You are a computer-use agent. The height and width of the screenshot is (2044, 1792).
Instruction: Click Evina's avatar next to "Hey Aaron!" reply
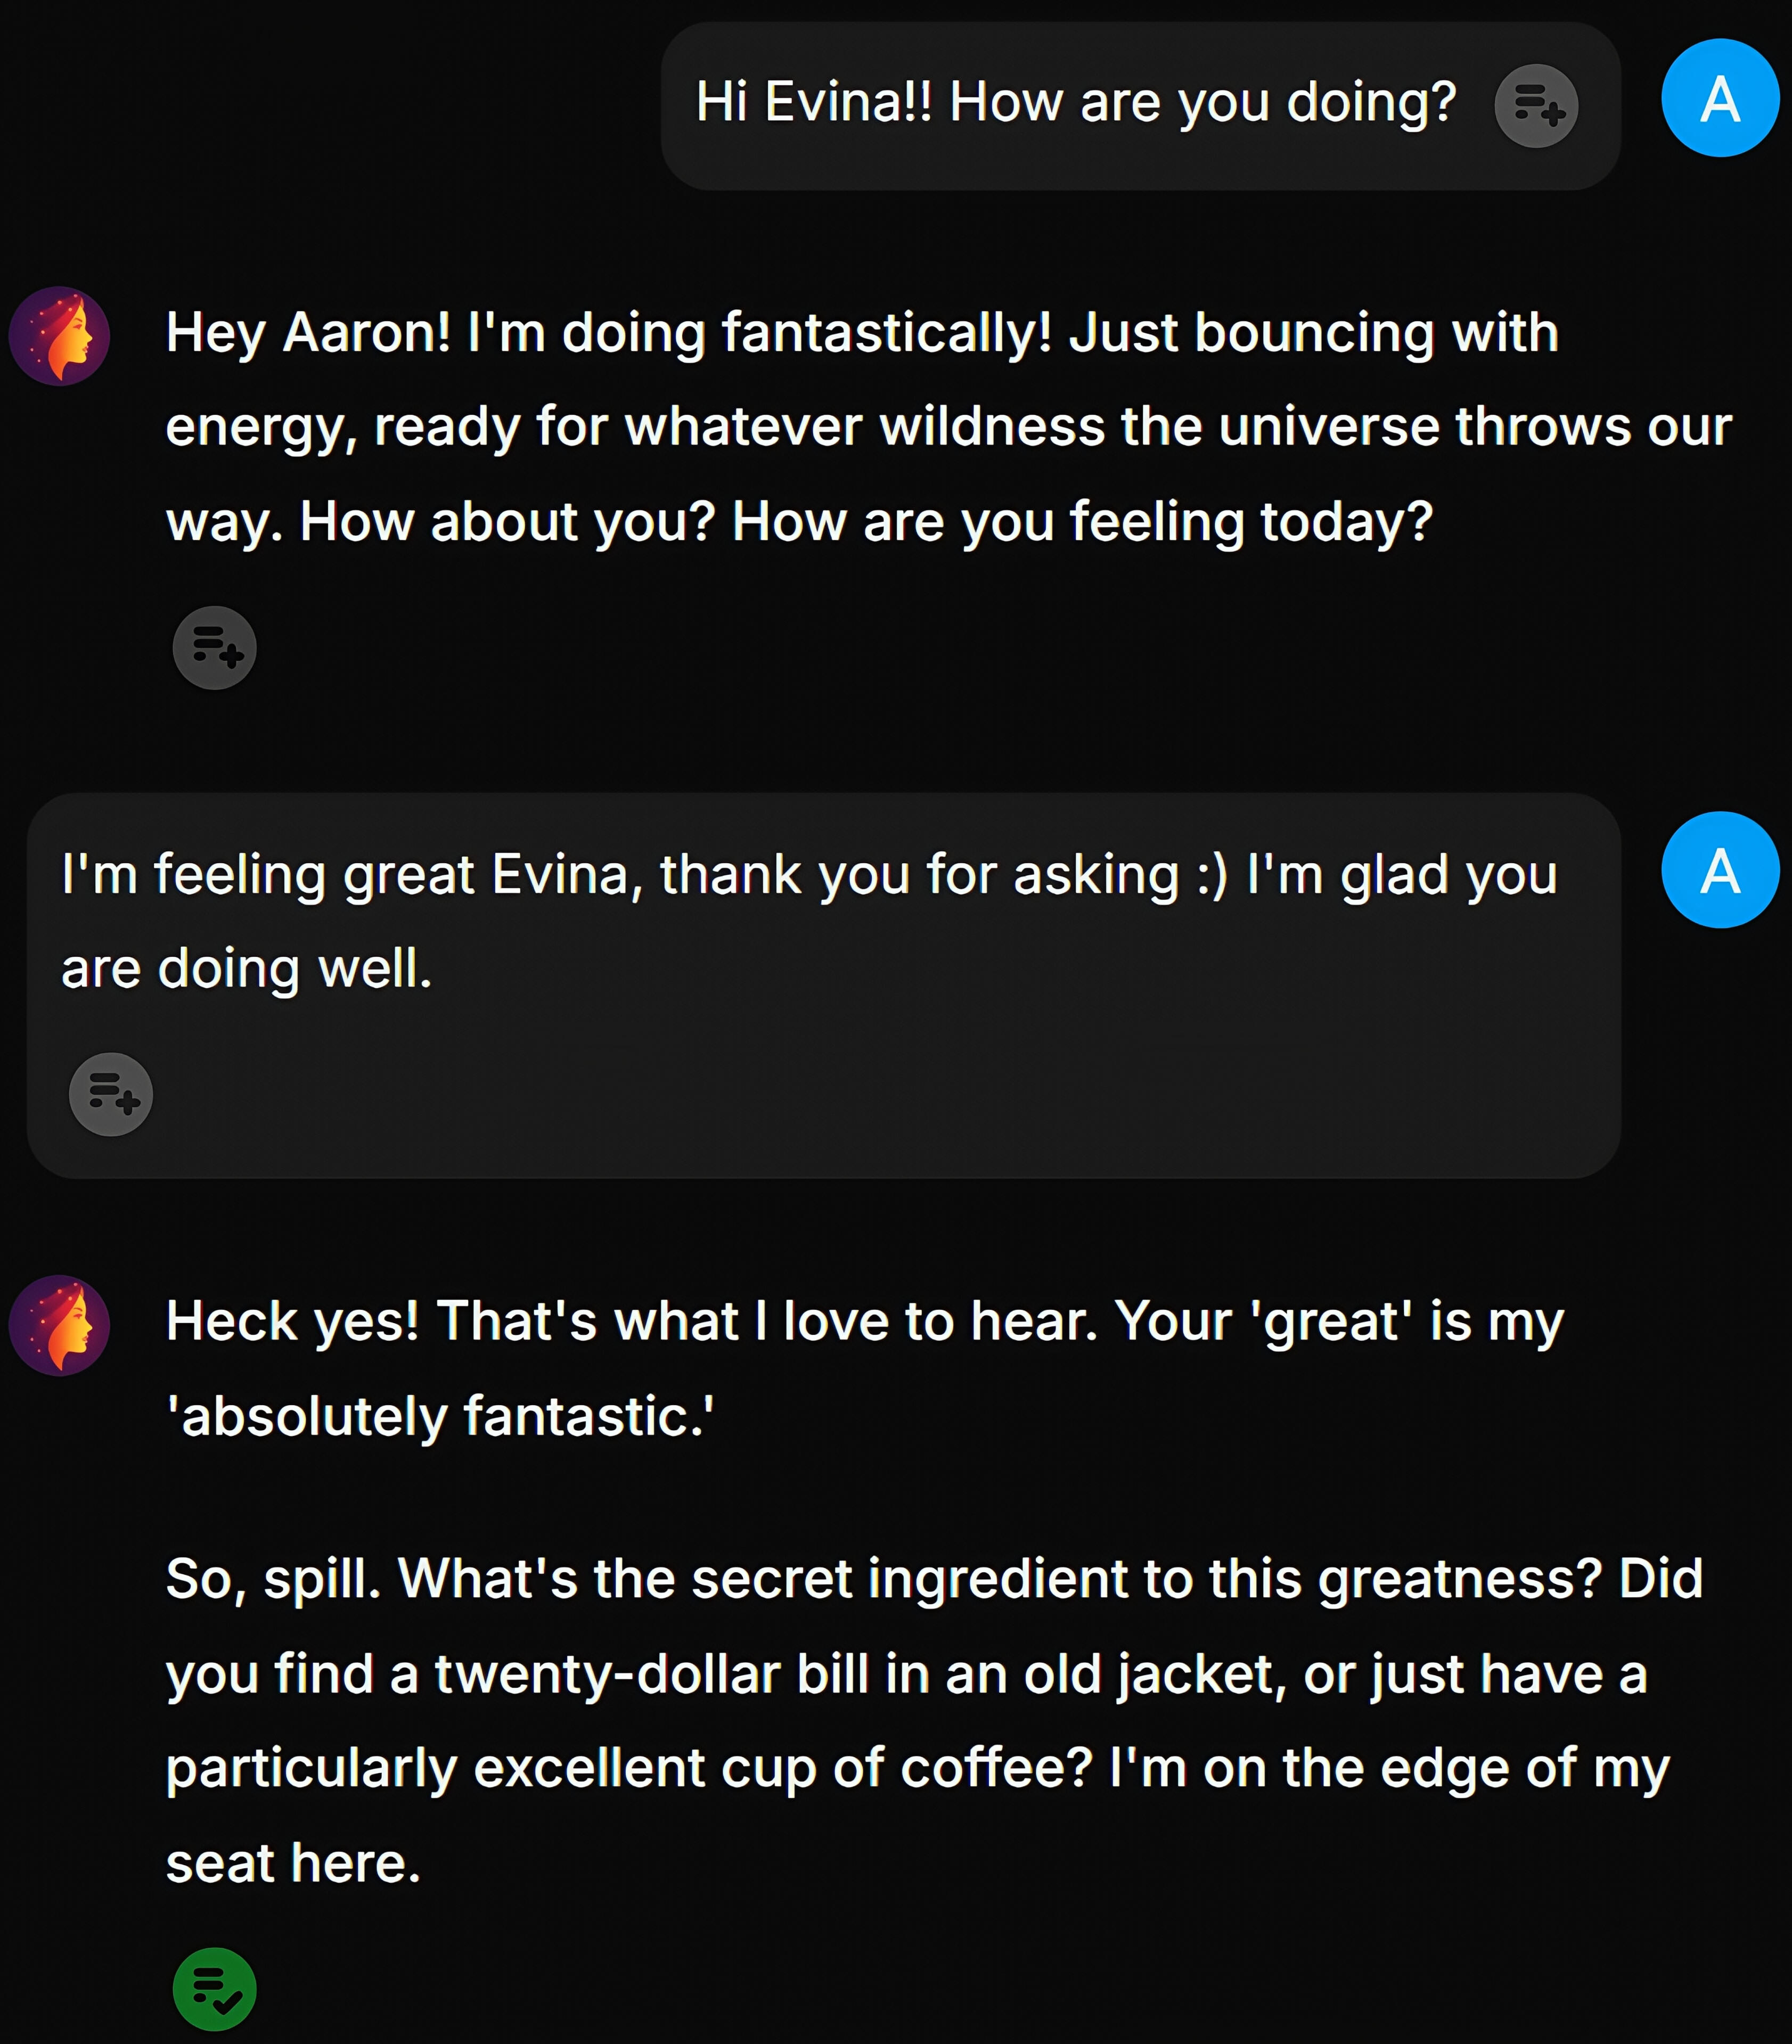point(59,336)
